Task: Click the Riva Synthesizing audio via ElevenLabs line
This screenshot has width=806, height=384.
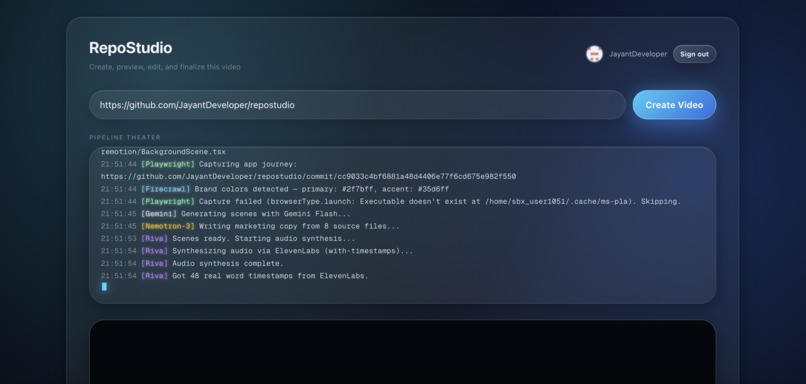Action: [257, 251]
